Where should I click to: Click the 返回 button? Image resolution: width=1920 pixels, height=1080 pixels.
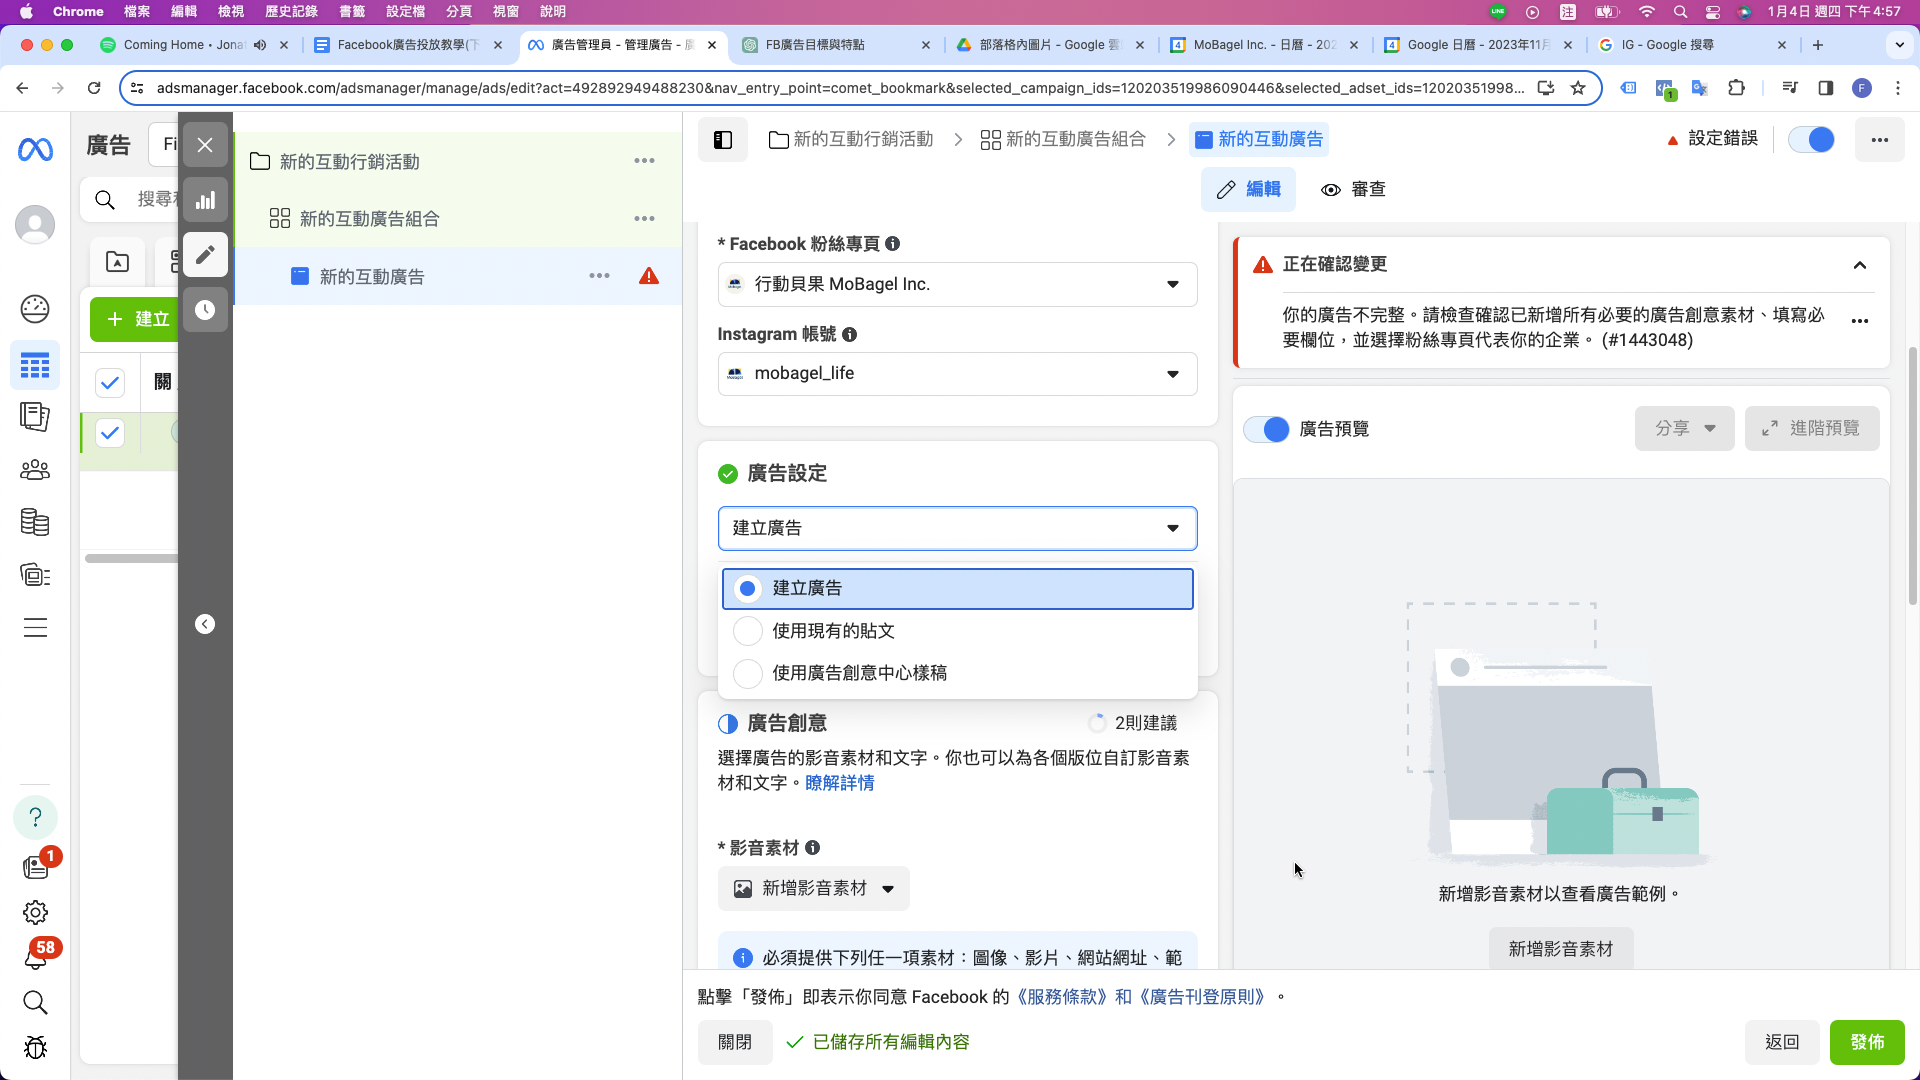[x=1782, y=1043]
